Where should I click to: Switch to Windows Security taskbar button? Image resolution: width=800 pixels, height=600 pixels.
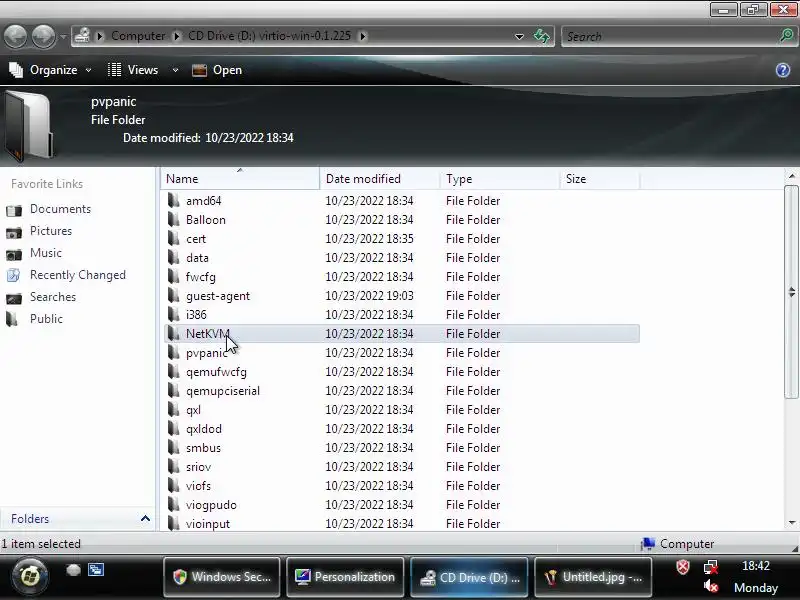(222, 577)
